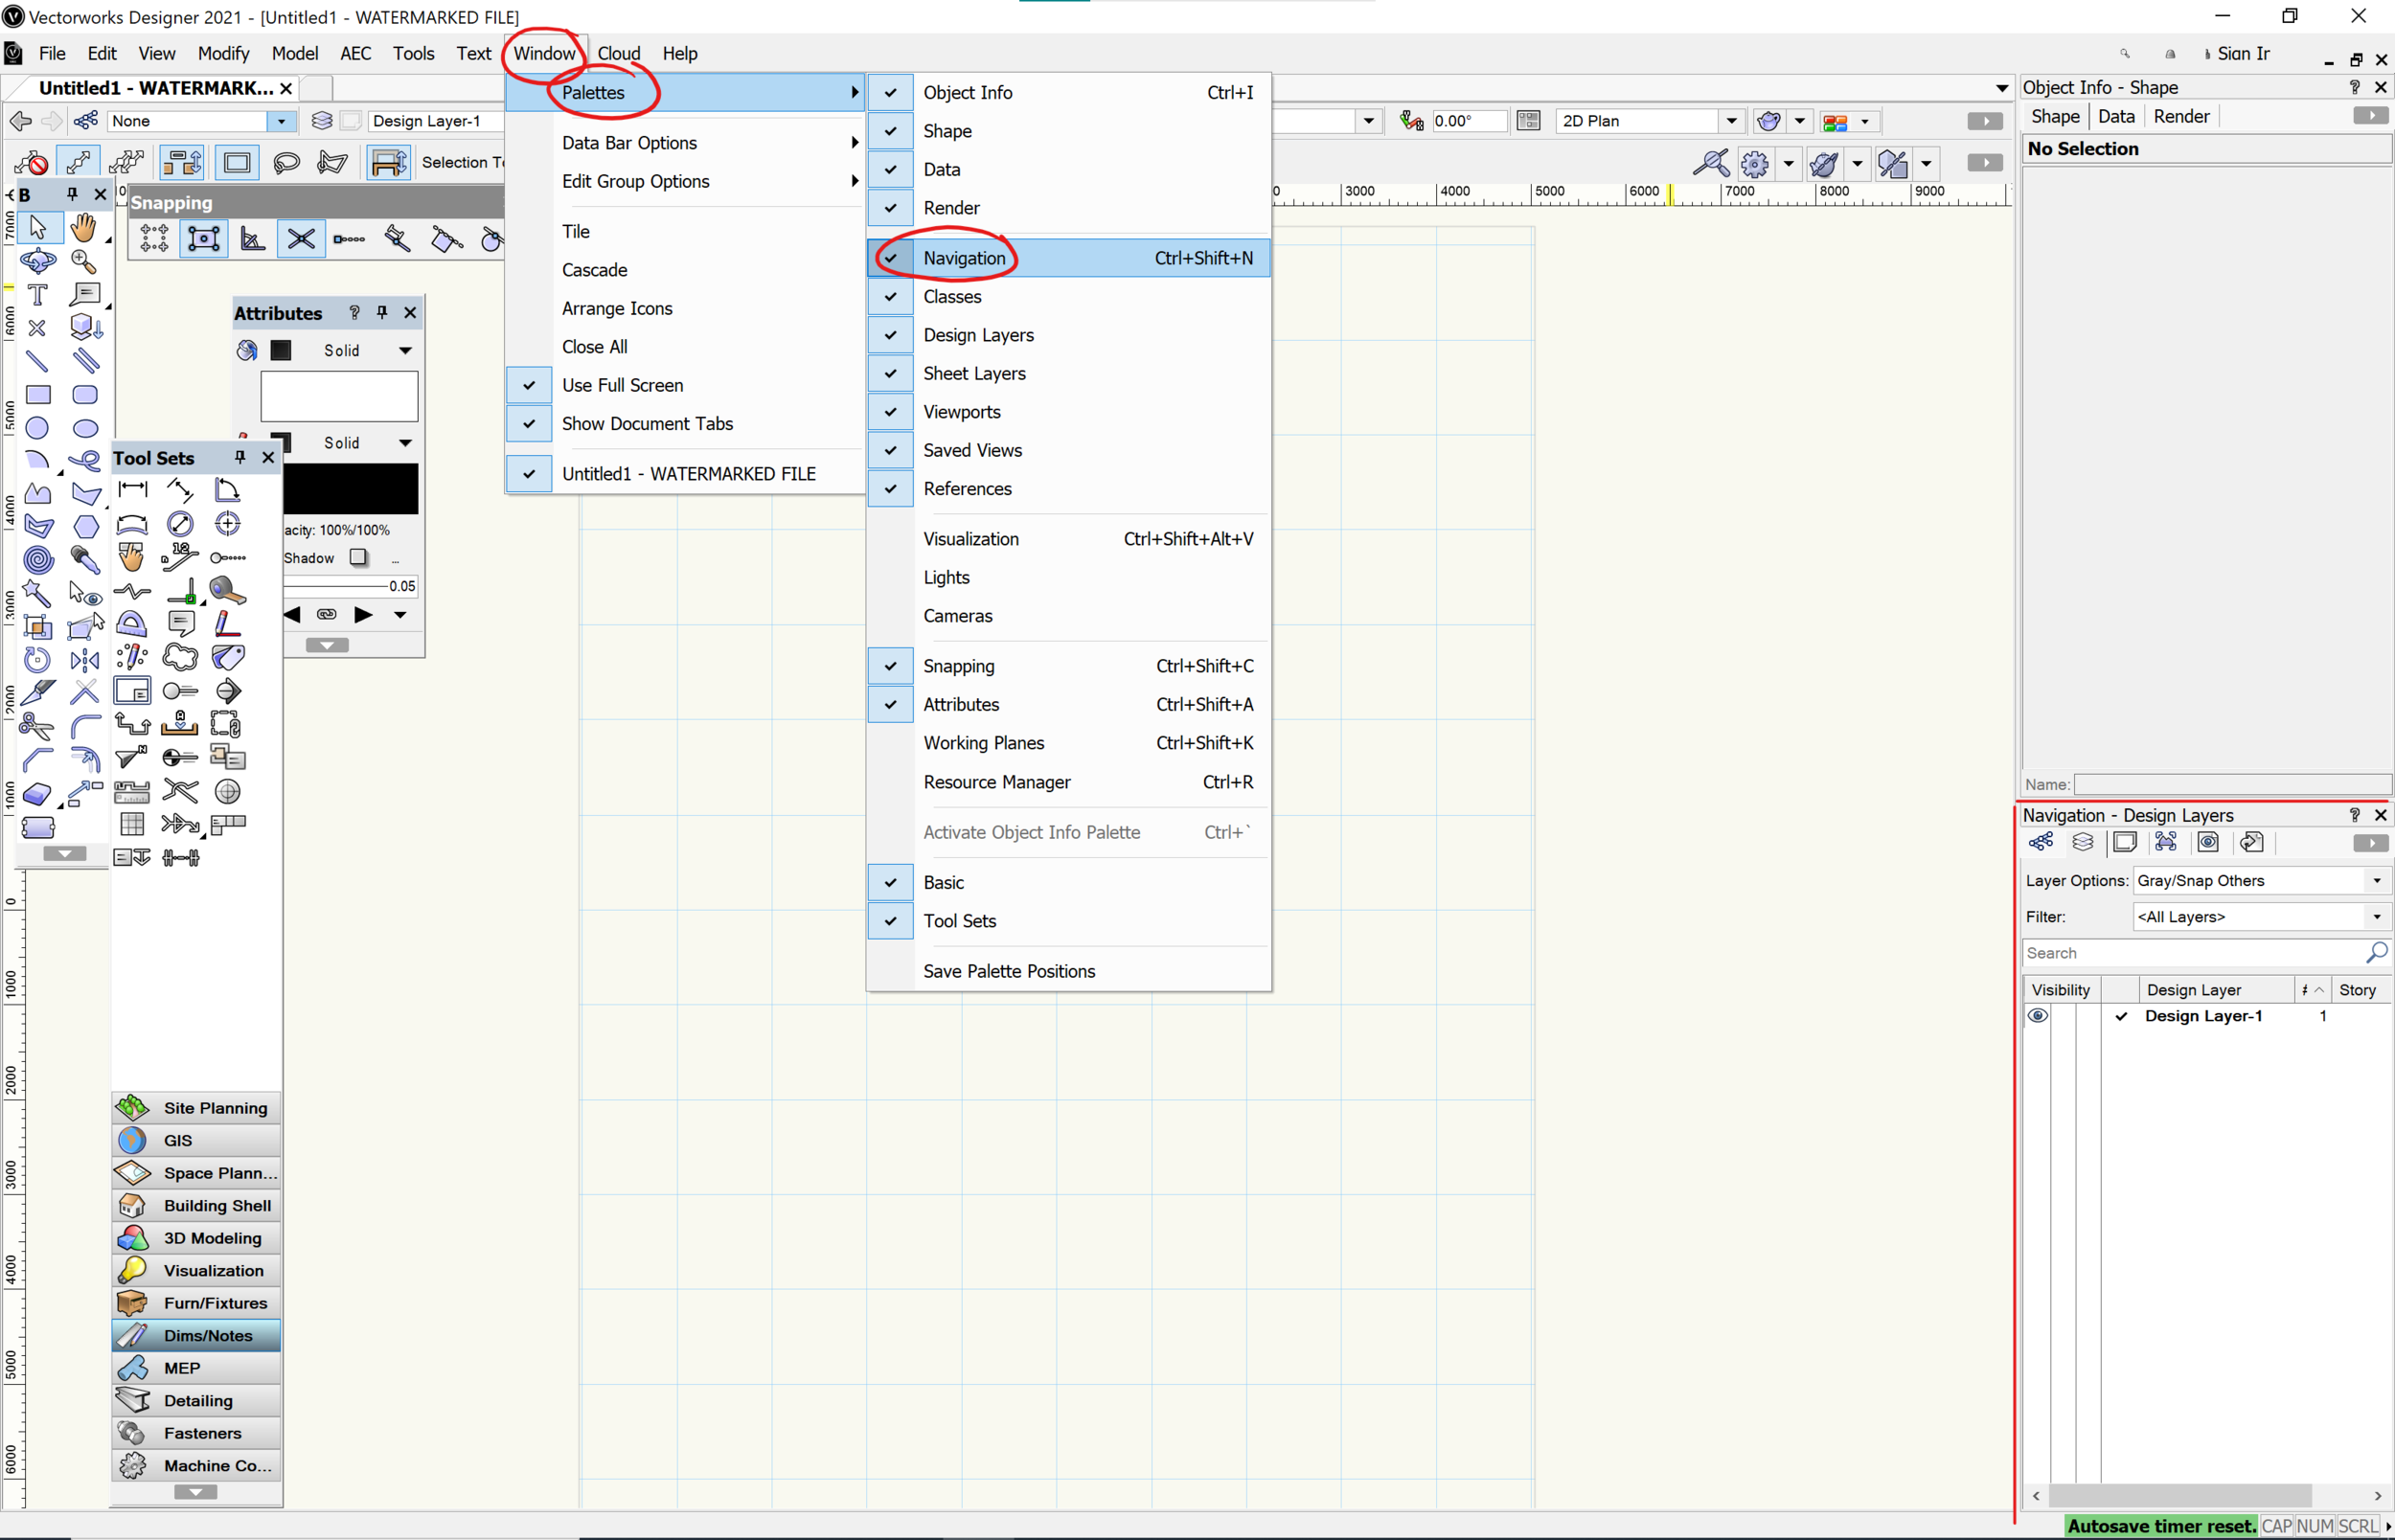Open the File menu
Image resolution: width=2395 pixels, height=1540 pixels.
point(52,53)
